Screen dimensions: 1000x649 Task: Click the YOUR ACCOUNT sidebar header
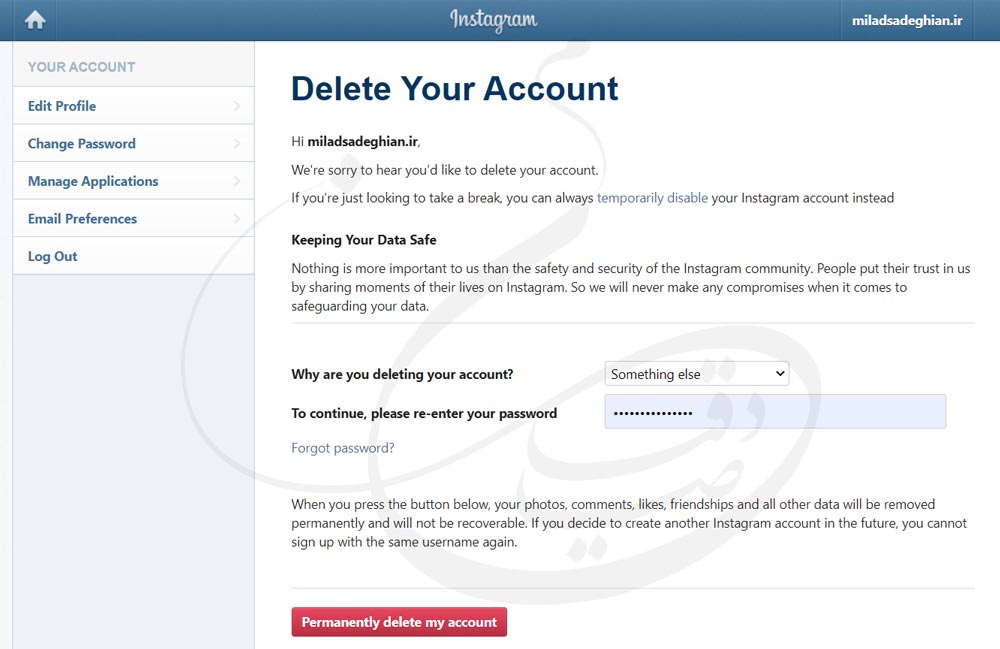tap(81, 67)
